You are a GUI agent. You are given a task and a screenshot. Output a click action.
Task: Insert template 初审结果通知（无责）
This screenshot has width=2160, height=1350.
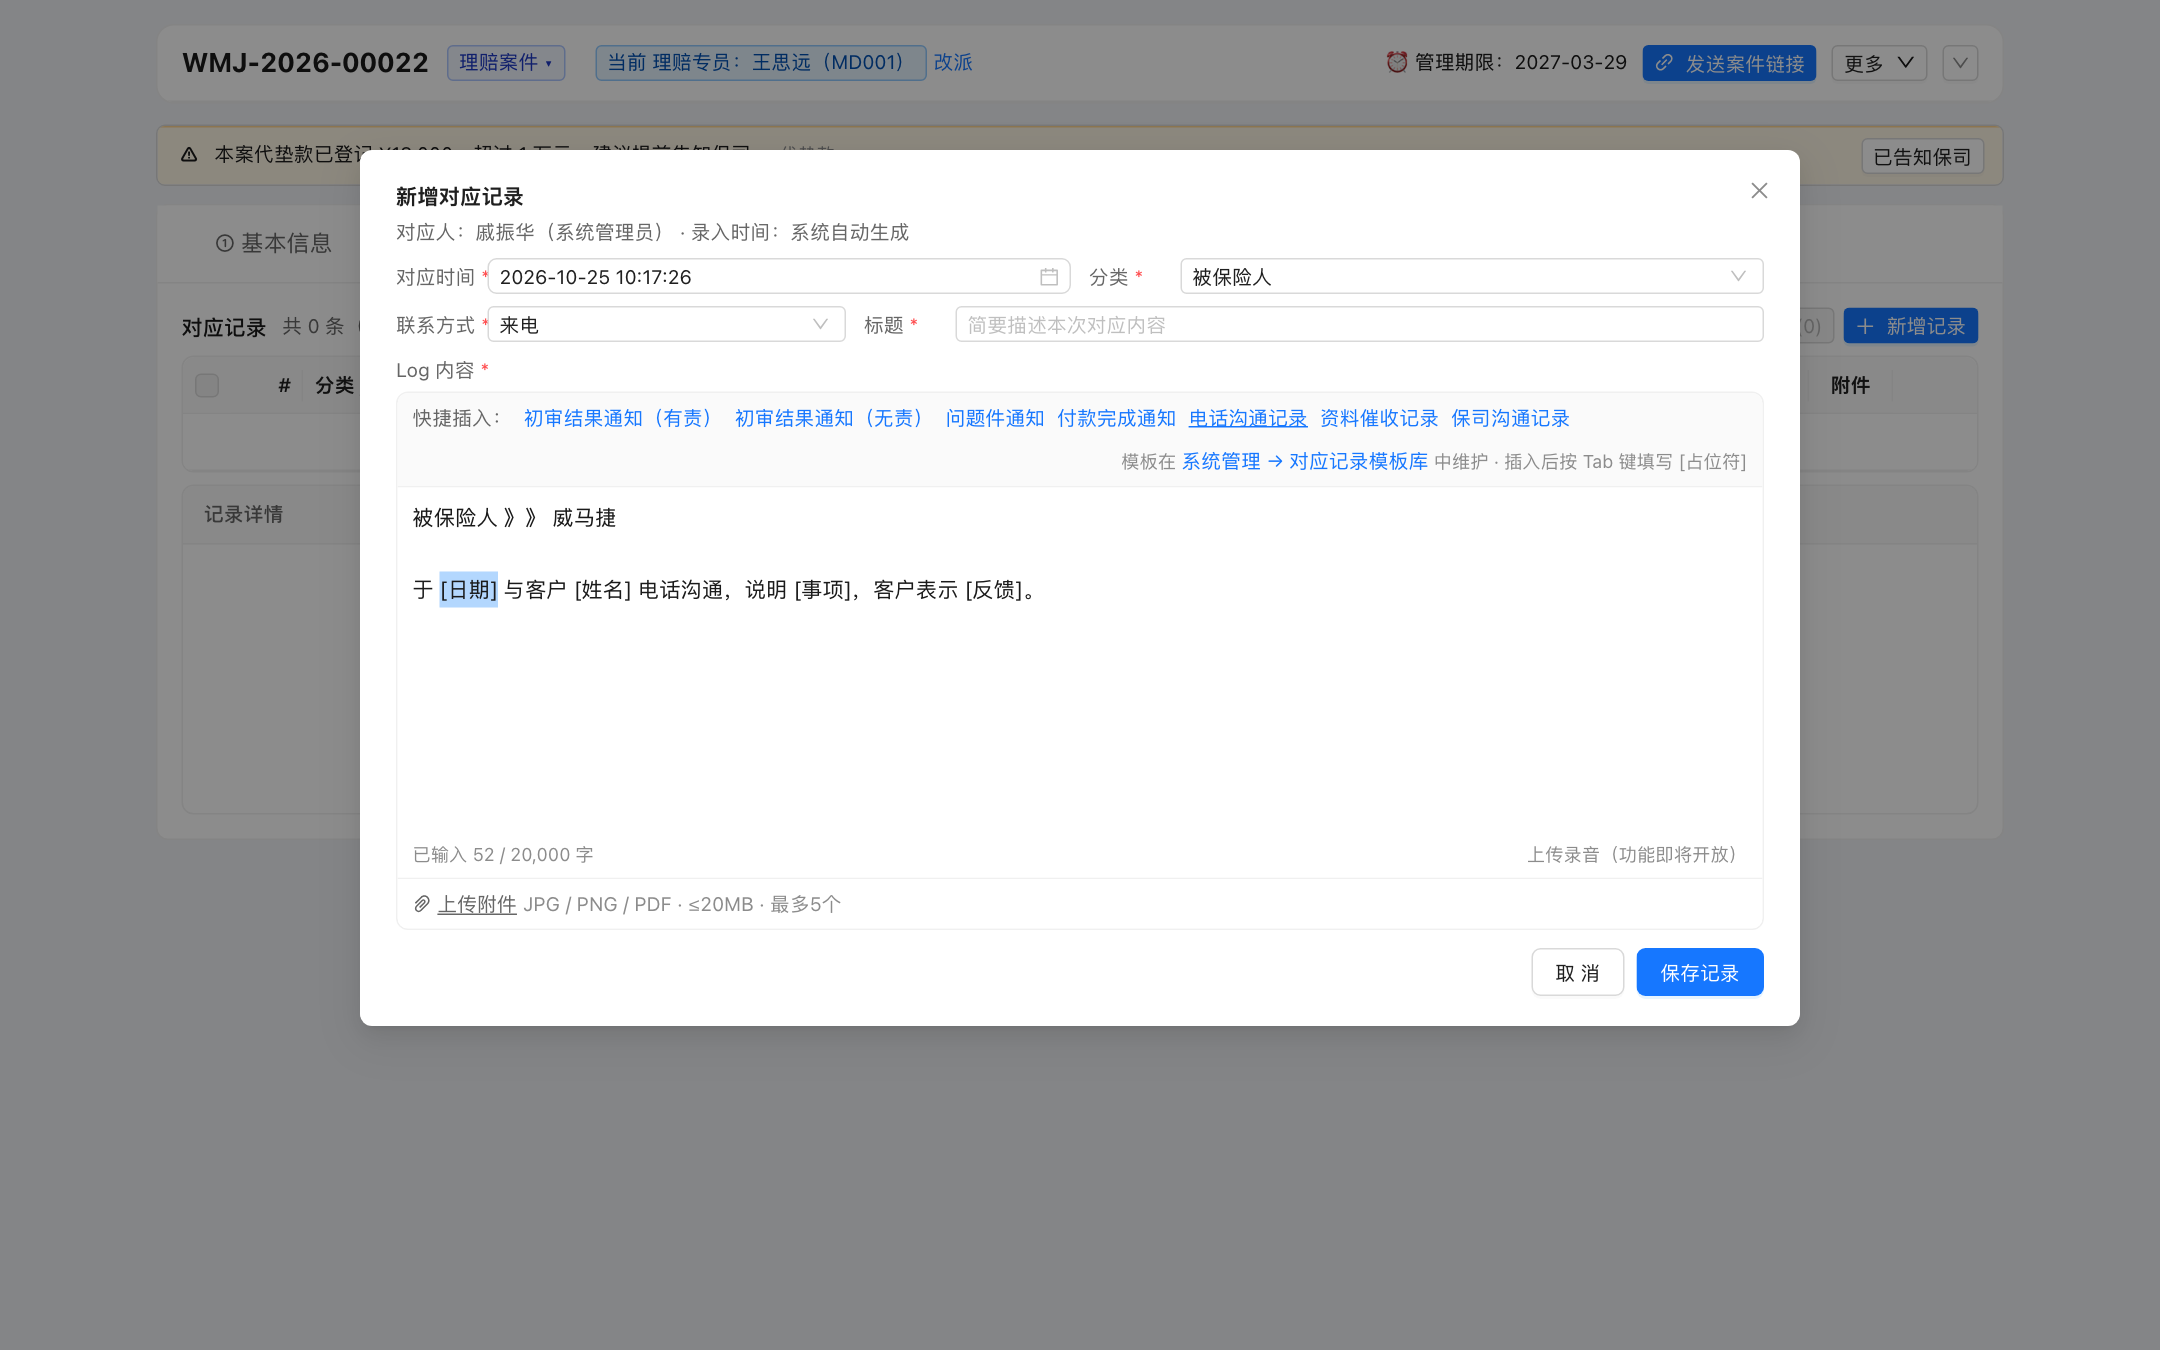click(831, 418)
